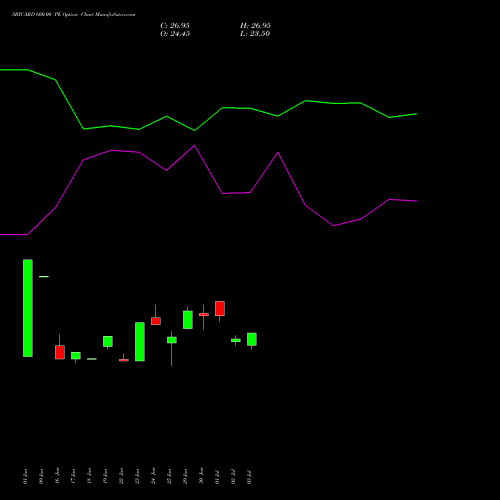Image resolution: width=500 pixels, height=500 pixels.
Task: Click the 25 Jun date label
Action: 170,476
